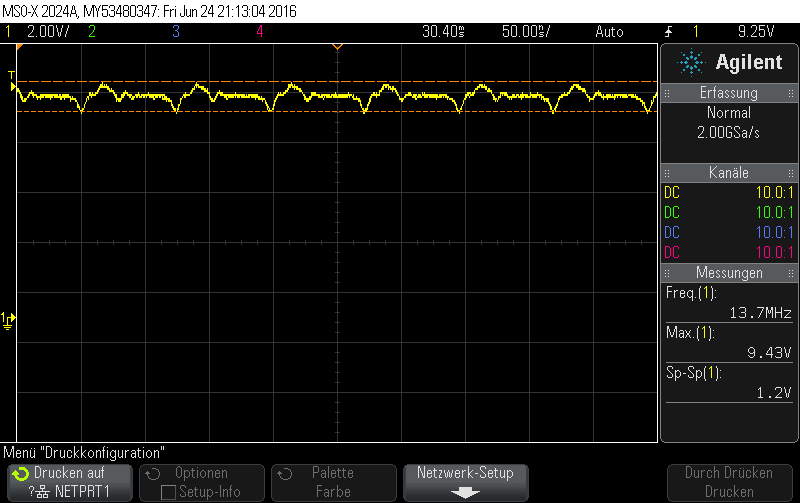
Task: Click the Sp-Sp(1) 1.2V measurement
Action: point(729,383)
